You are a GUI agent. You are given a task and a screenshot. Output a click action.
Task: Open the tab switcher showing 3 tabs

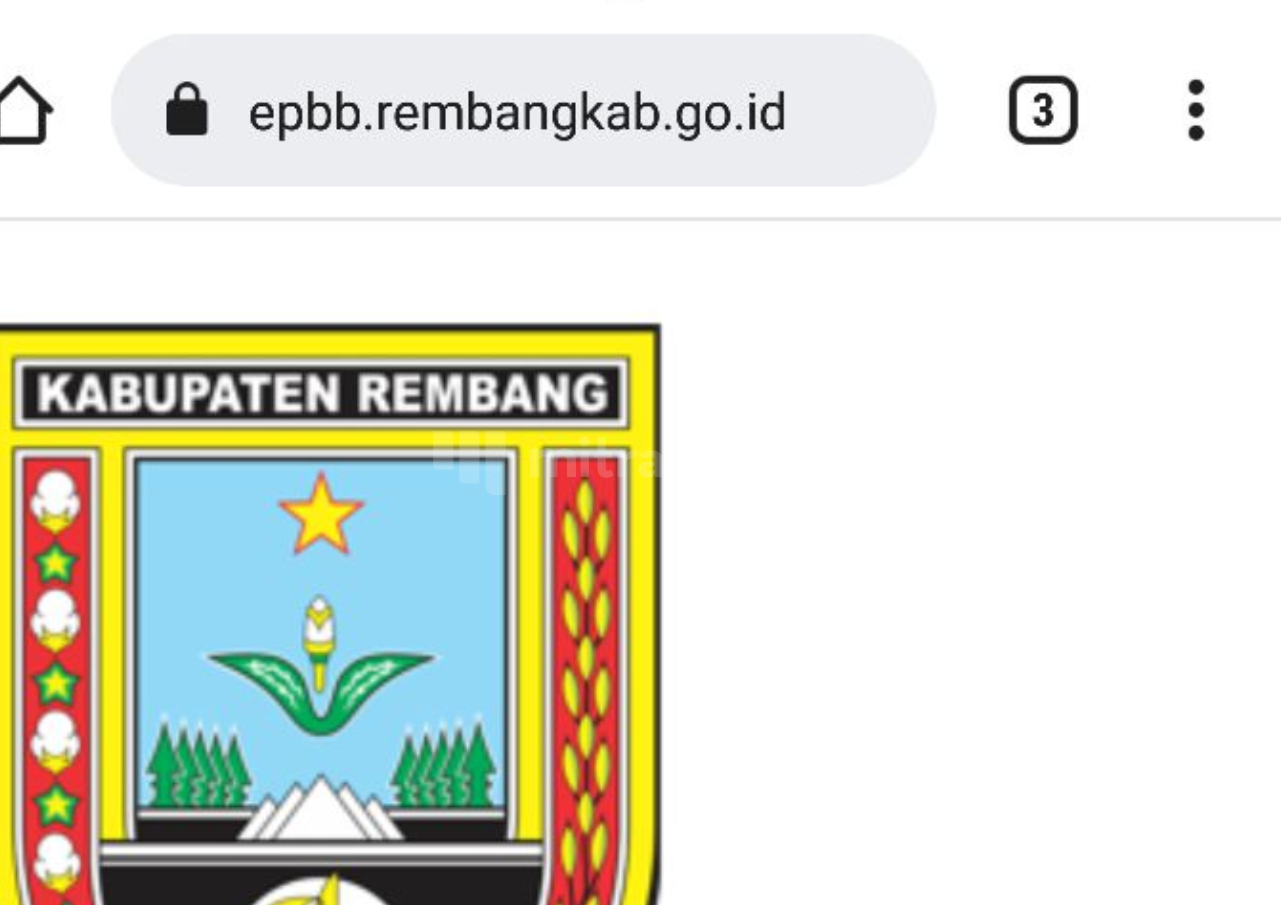click(1043, 110)
